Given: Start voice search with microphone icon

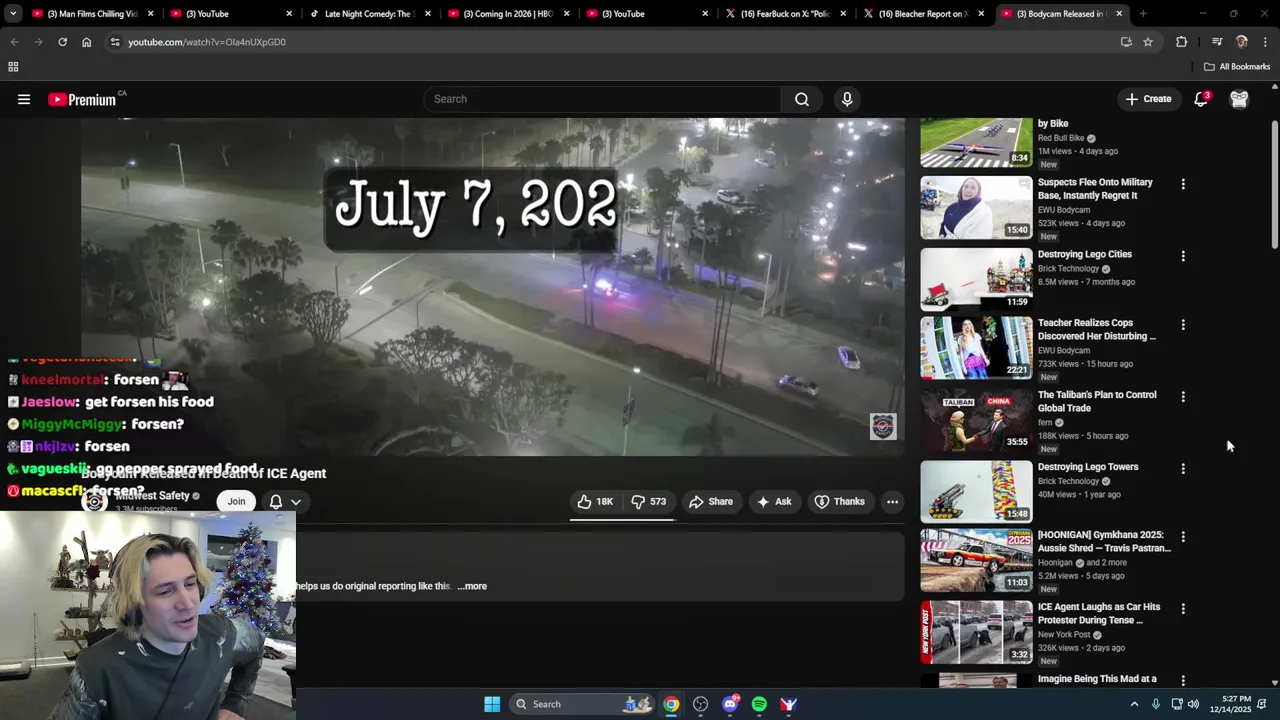Looking at the screenshot, I should click(x=847, y=99).
